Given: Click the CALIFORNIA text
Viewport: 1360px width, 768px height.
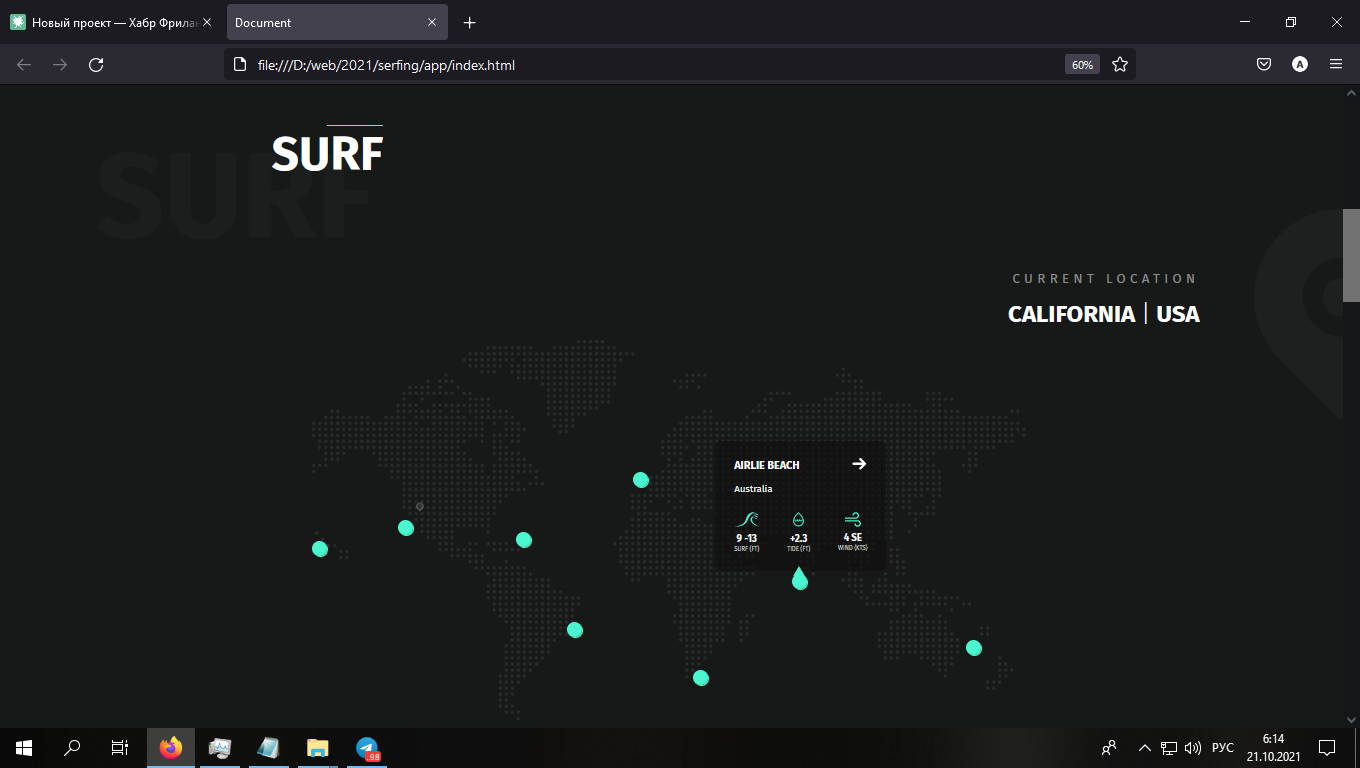Looking at the screenshot, I should point(1071,314).
